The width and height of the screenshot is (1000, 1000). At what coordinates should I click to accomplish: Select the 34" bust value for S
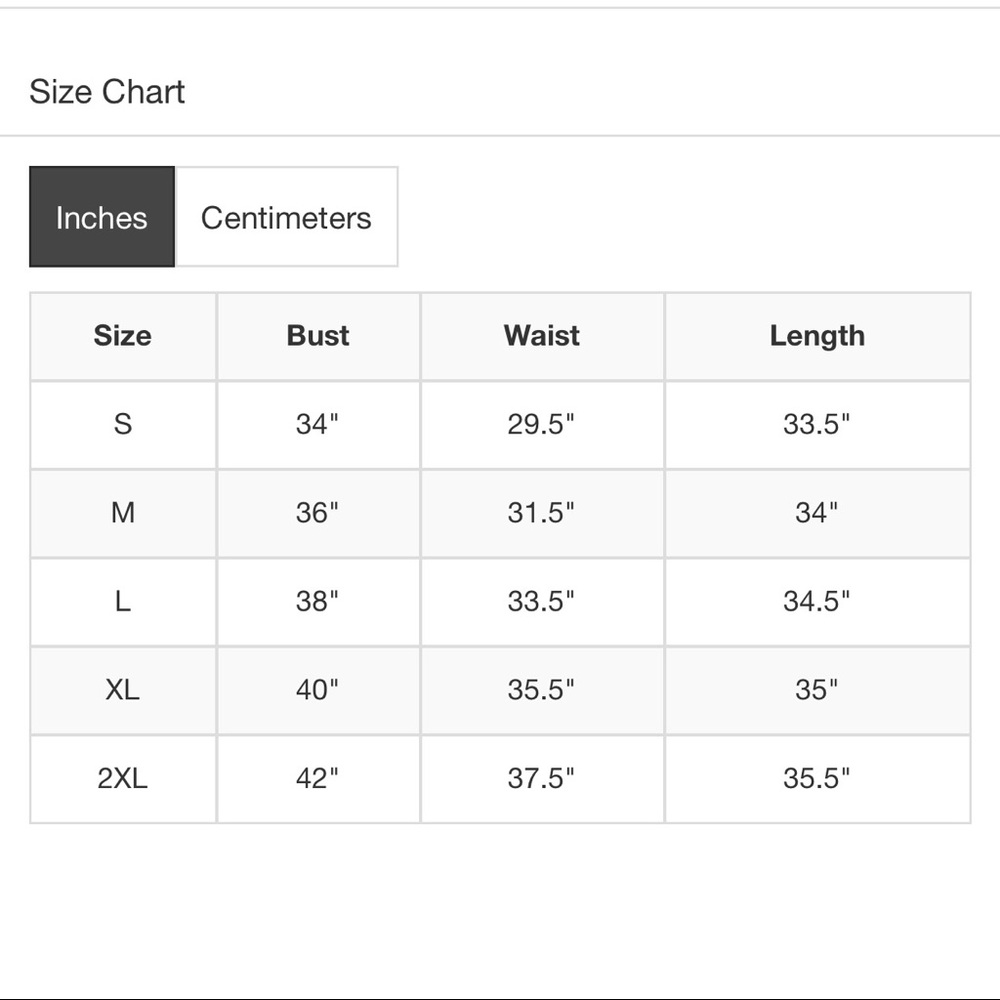317,424
